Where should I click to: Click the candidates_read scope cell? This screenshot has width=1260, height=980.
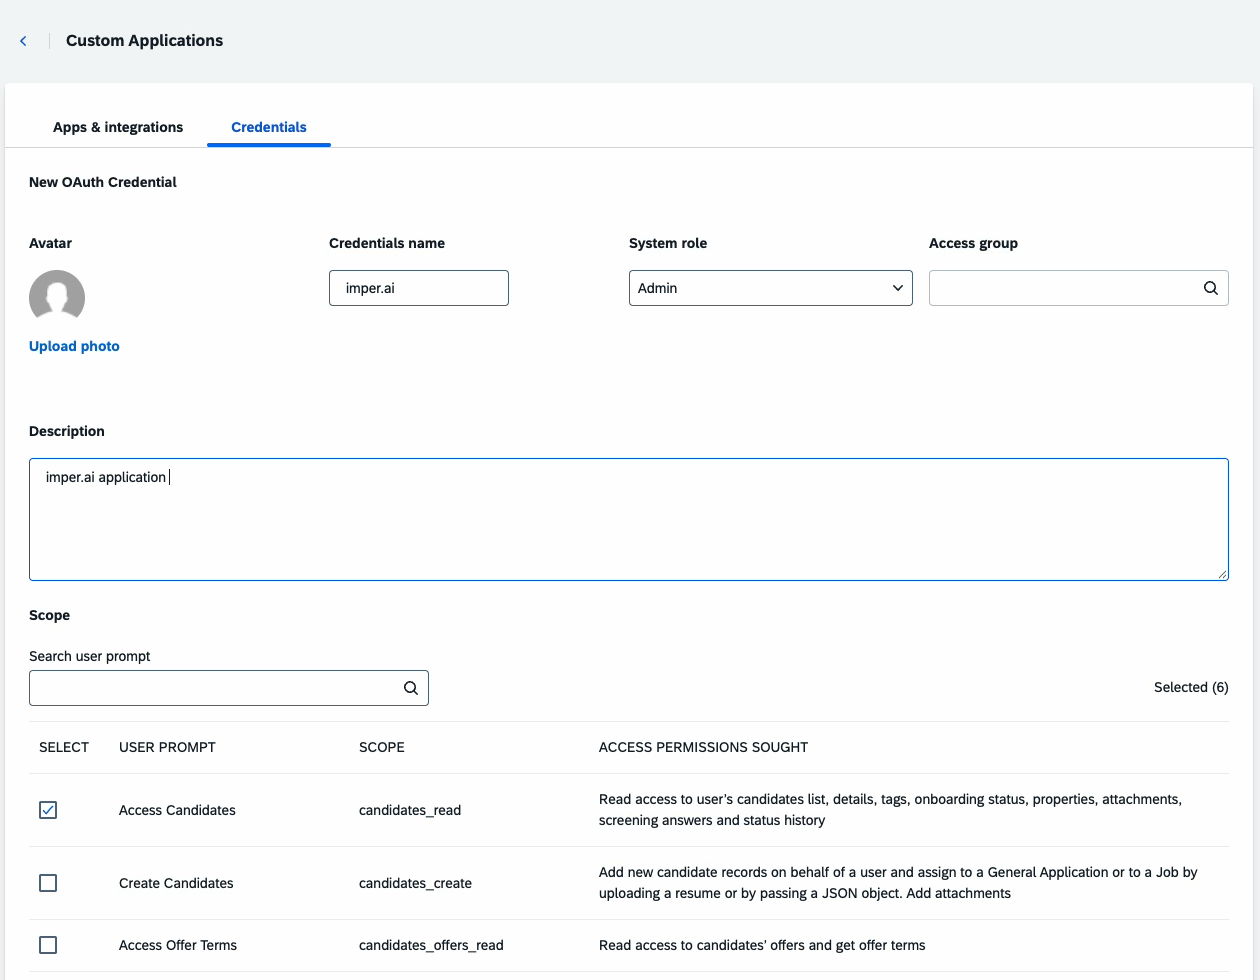point(410,810)
